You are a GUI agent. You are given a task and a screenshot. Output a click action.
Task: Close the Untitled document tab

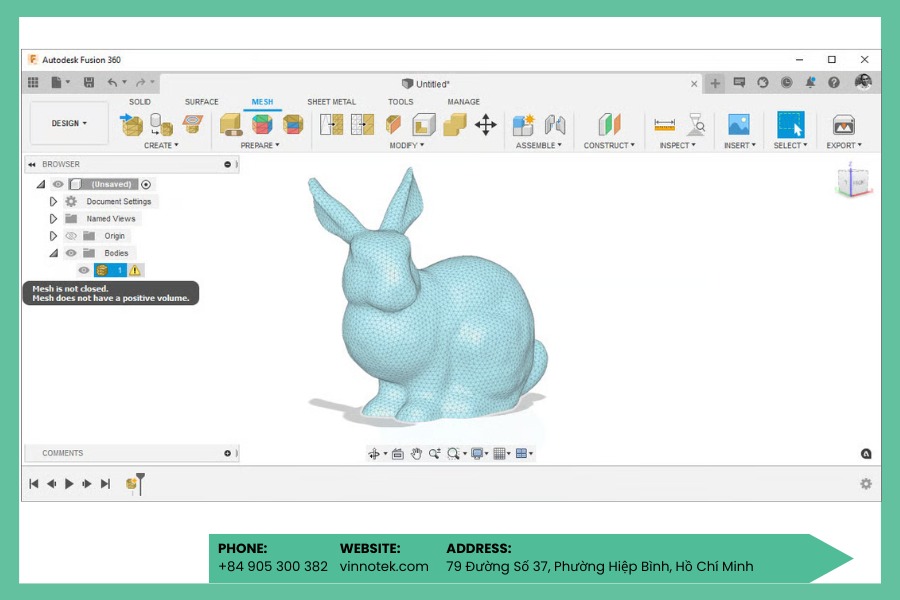coord(694,84)
